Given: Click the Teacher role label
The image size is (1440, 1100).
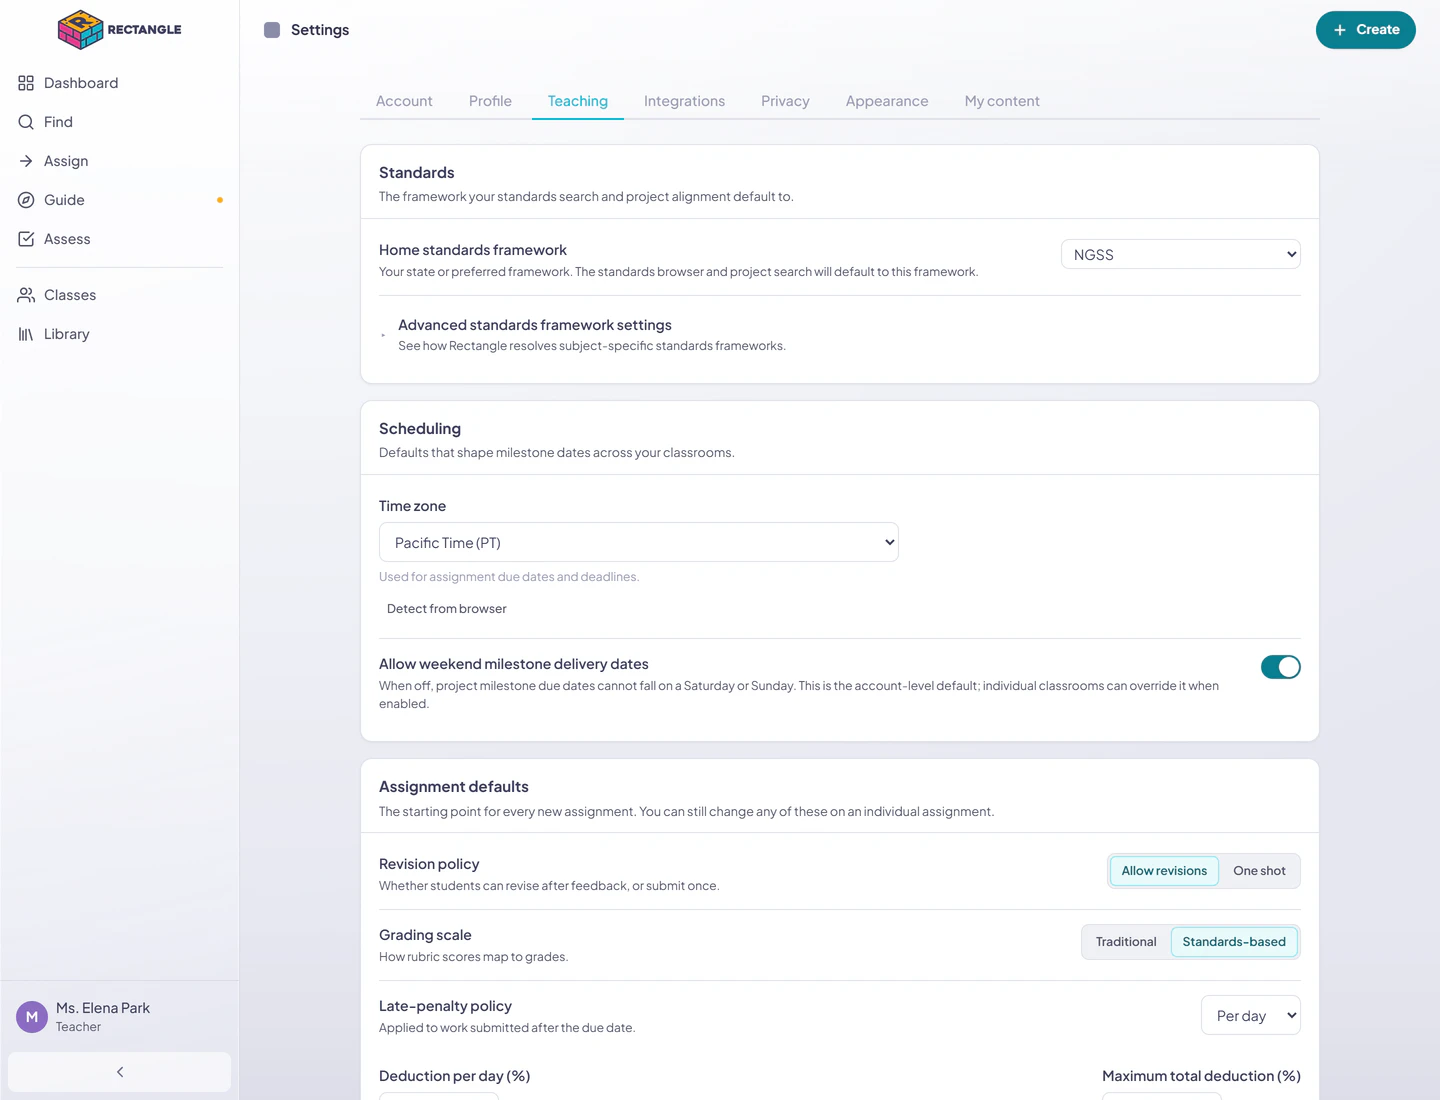Looking at the screenshot, I should pyautogui.click(x=78, y=1027).
